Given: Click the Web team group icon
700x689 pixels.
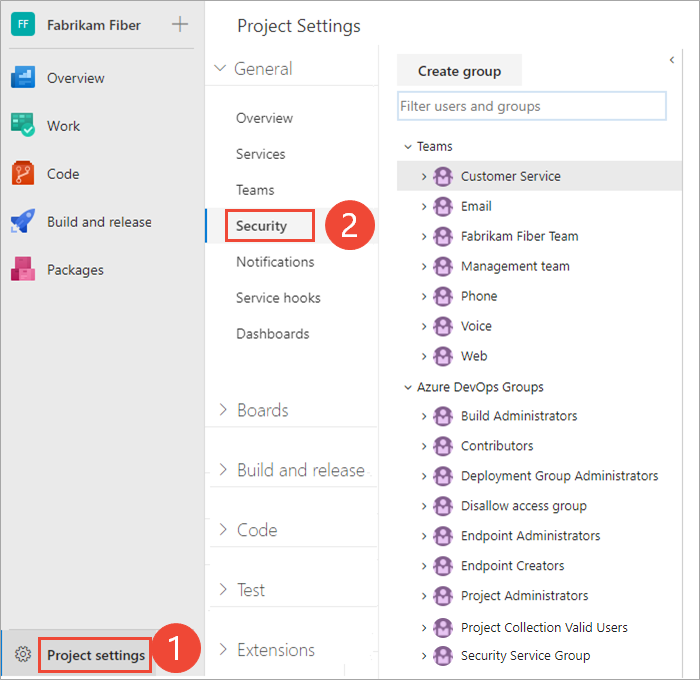Looking at the screenshot, I should 443,356.
